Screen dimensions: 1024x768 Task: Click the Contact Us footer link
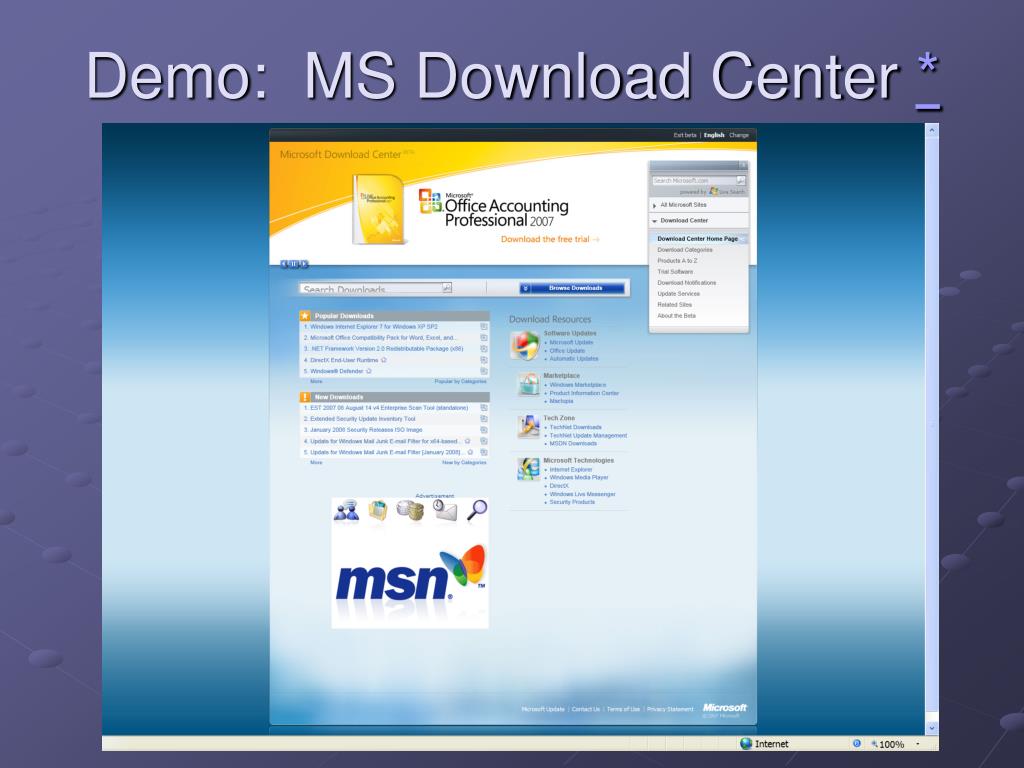coord(586,709)
